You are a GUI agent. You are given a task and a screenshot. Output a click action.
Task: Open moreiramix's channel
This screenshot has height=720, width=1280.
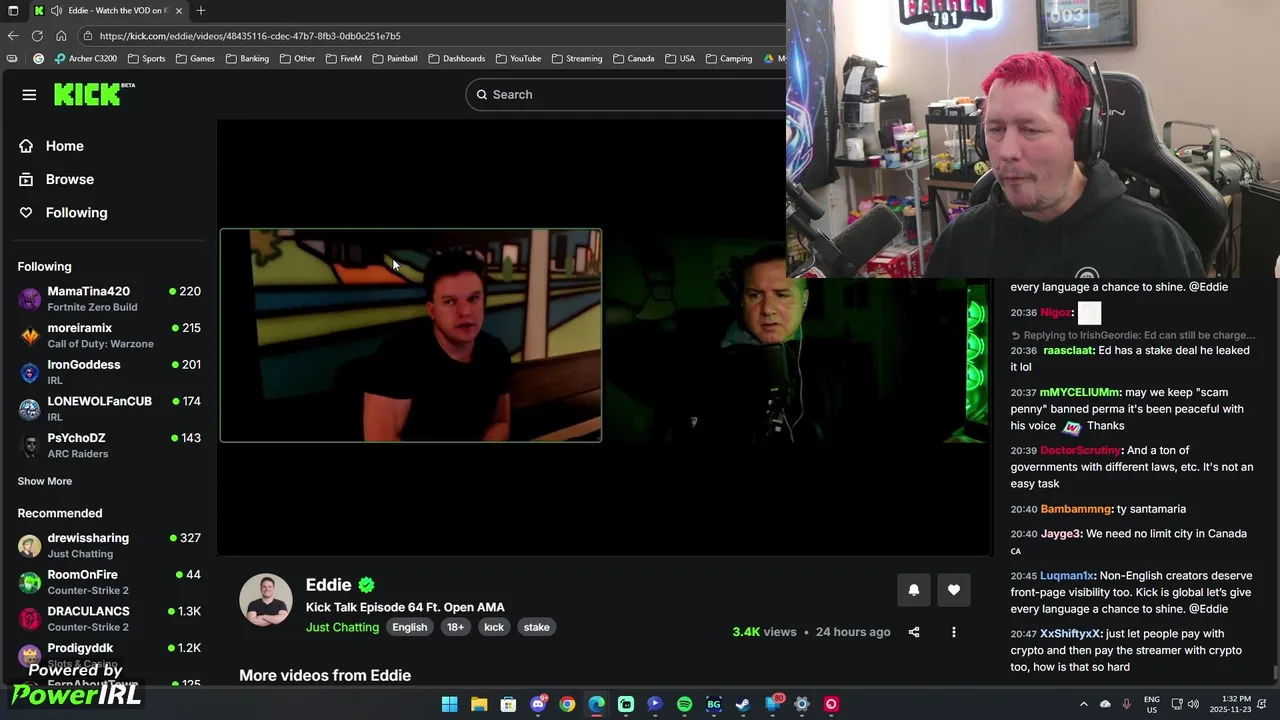tap(109, 335)
